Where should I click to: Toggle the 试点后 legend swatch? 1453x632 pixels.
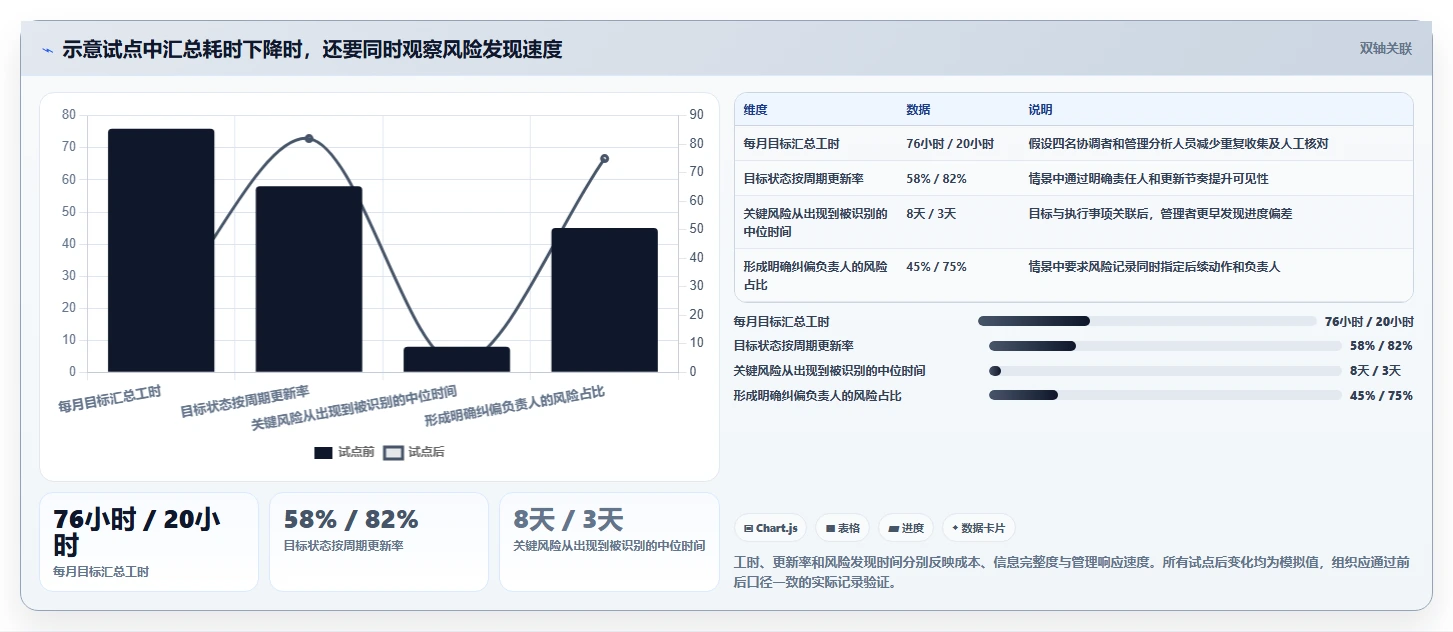393,453
